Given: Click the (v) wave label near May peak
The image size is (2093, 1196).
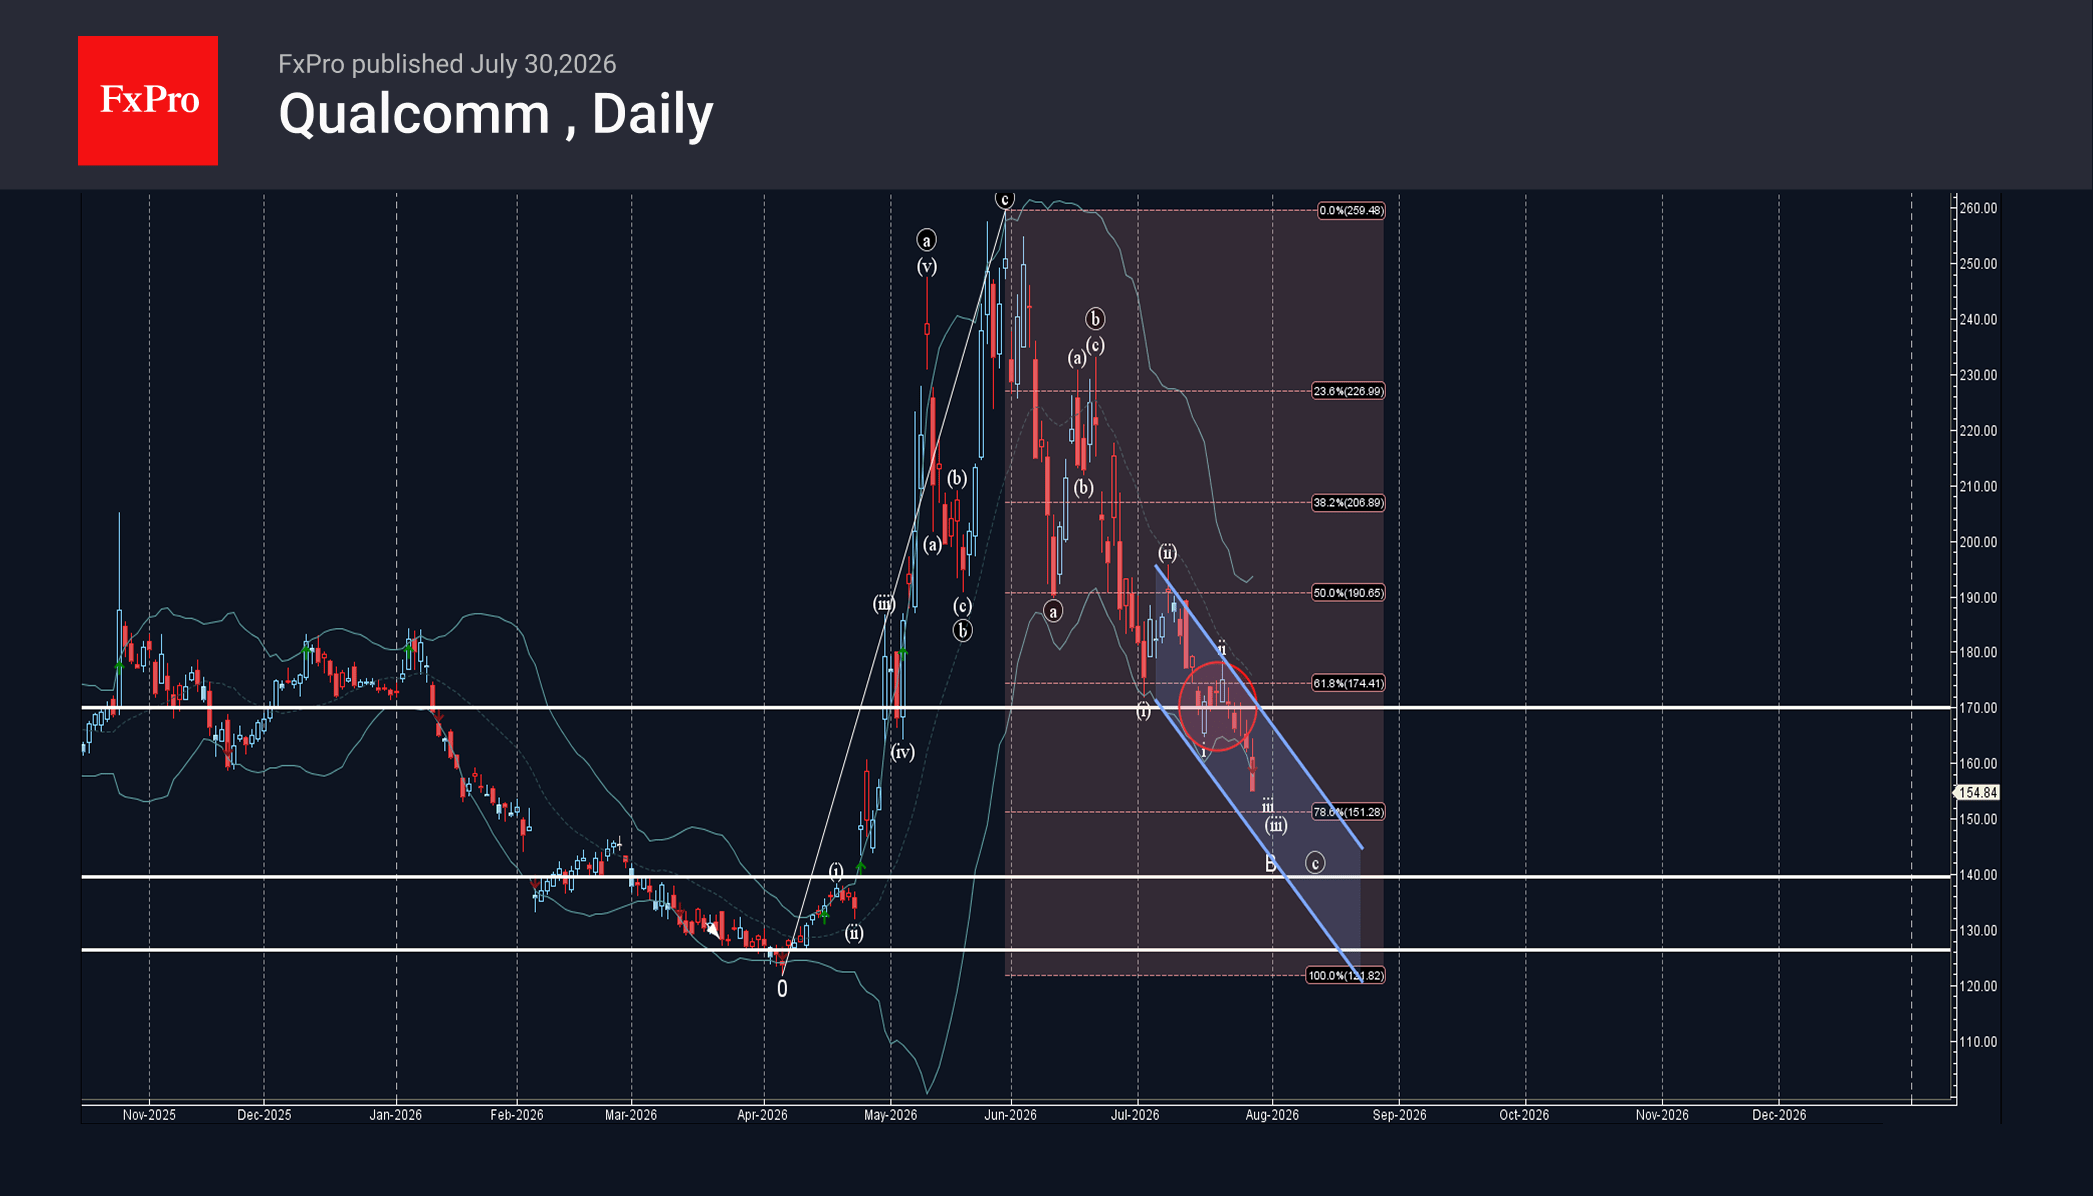Looking at the screenshot, I should click(927, 266).
